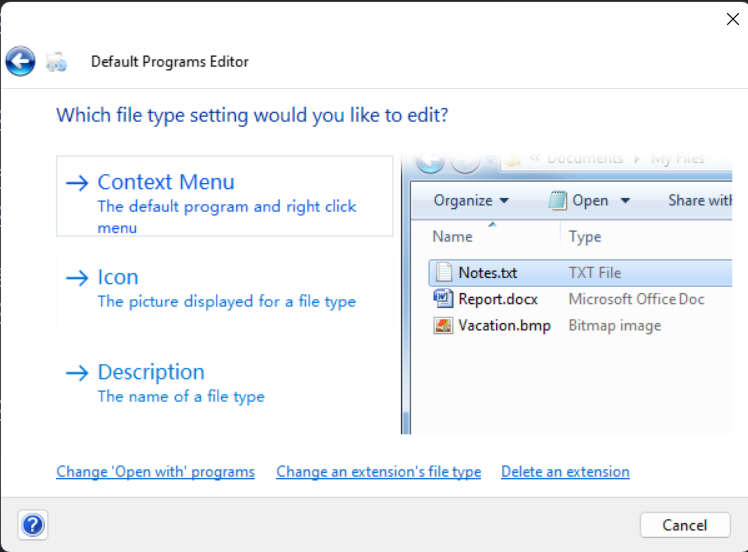Click the blue back arrow button
The height and width of the screenshot is (552, 748).
pyautogui.click(x=20, y=61)
